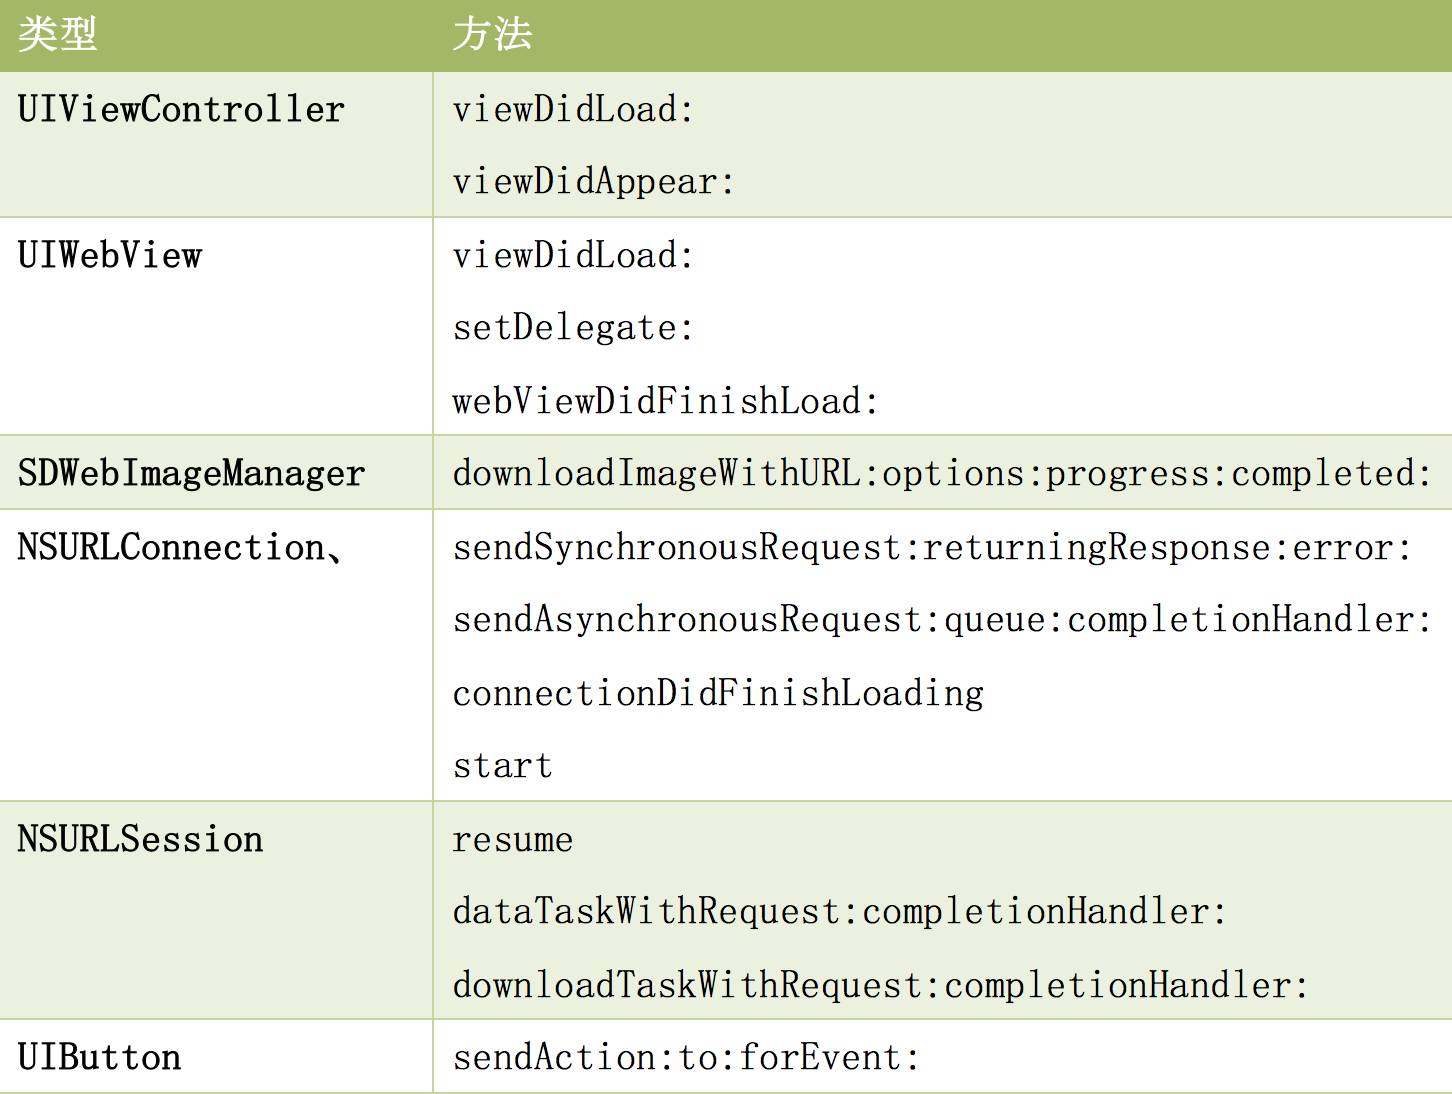This screenshot has width=1452, height=1094.
Task: Click the connectionDidFinishLoading method text
Action: (718, 693)
